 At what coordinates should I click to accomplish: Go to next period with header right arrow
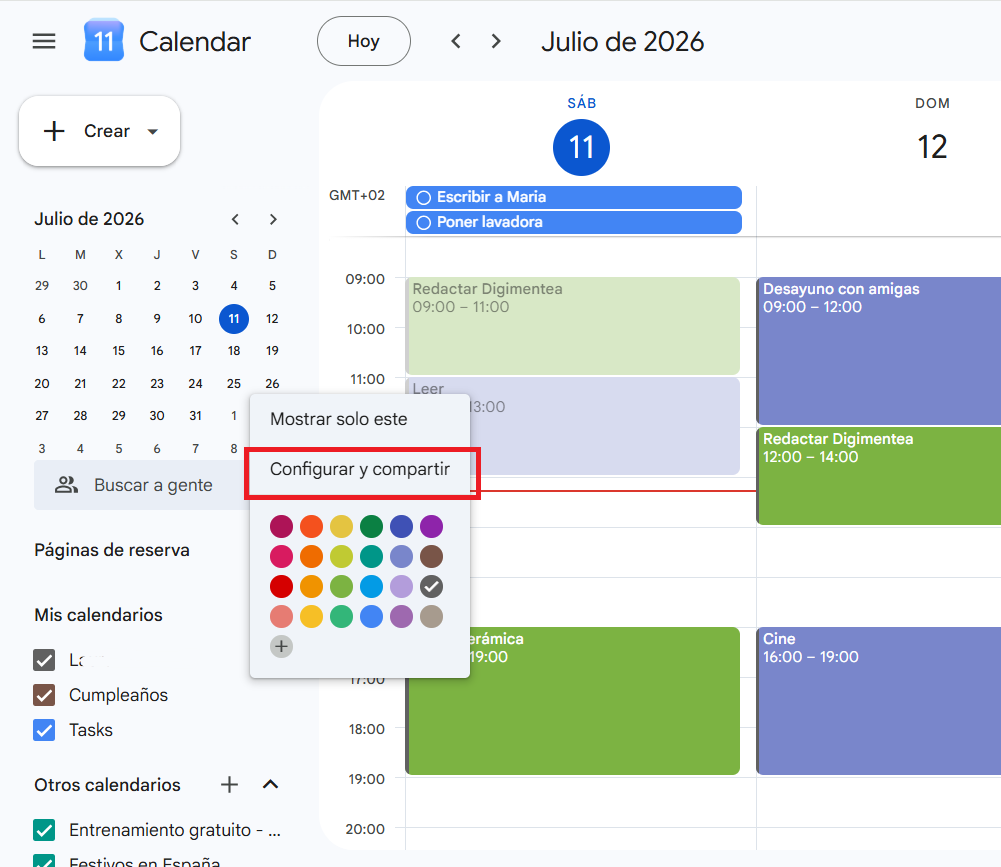(x=496, y=41)
